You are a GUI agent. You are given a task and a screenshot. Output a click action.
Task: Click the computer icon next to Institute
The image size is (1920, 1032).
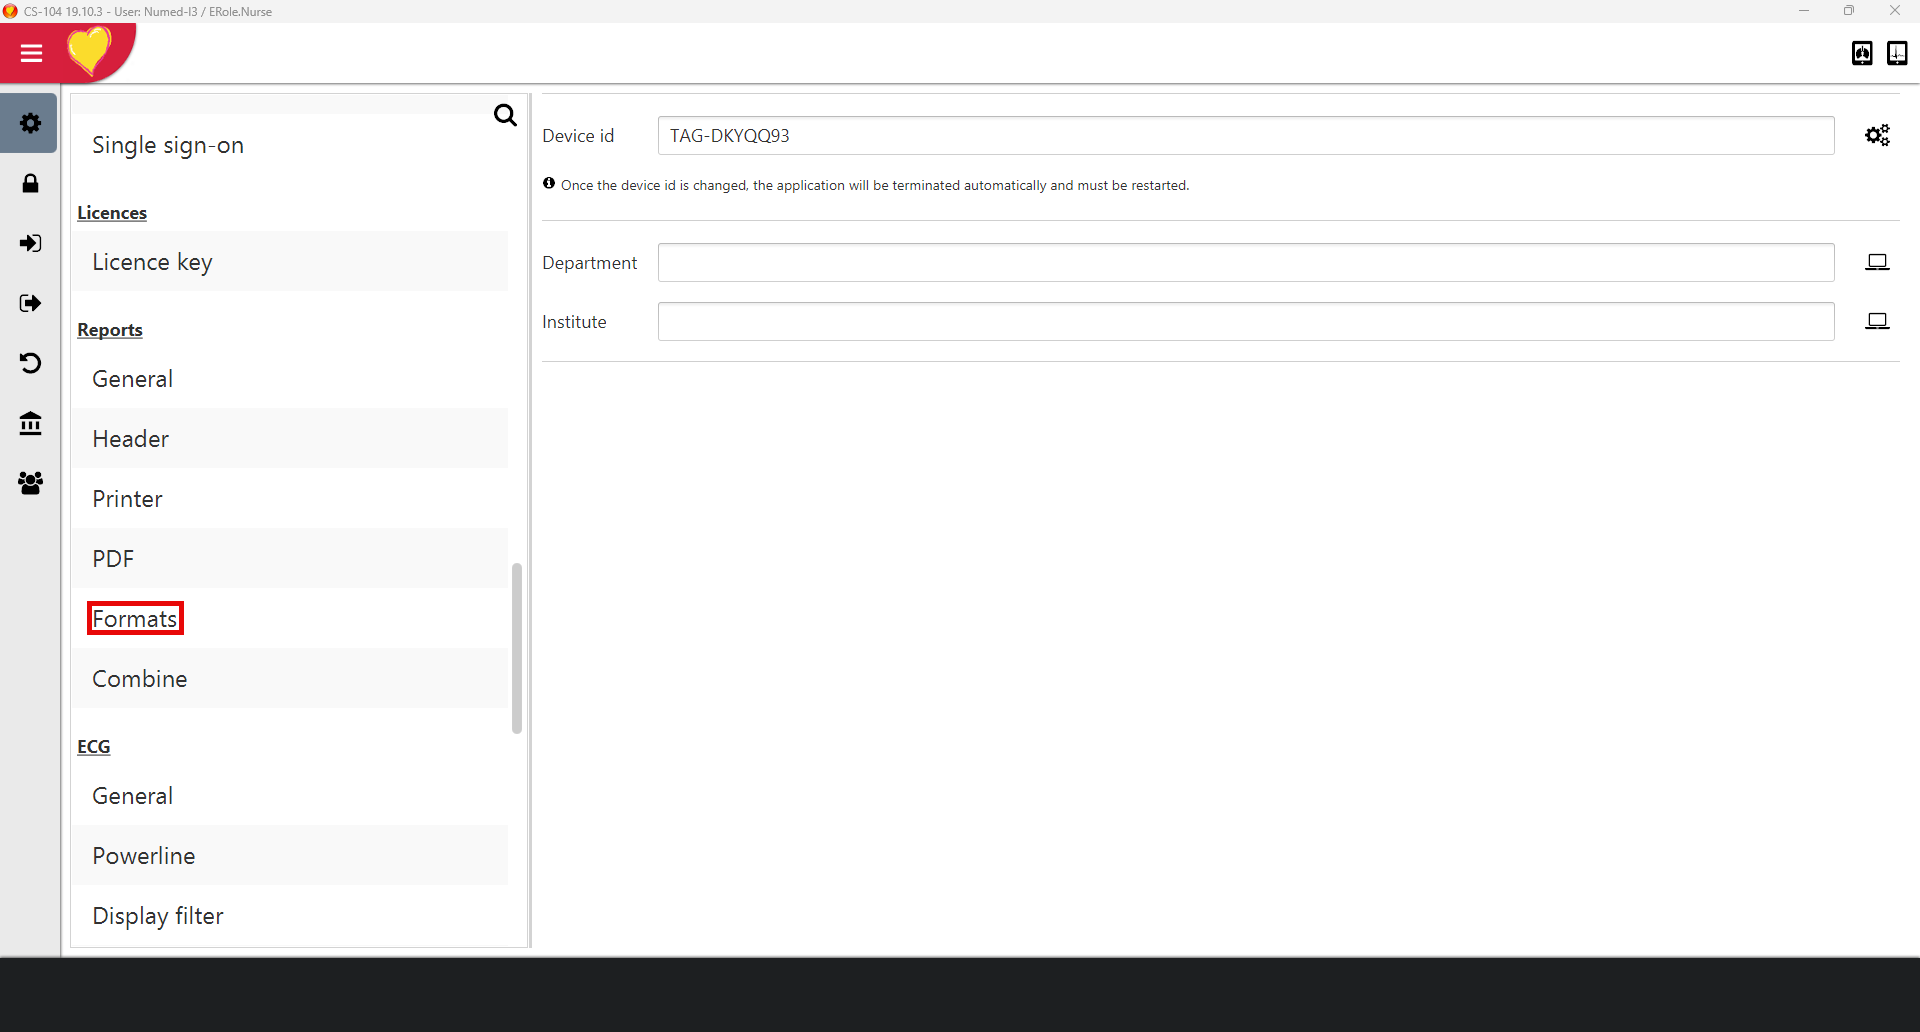(x=1877, y=321)
